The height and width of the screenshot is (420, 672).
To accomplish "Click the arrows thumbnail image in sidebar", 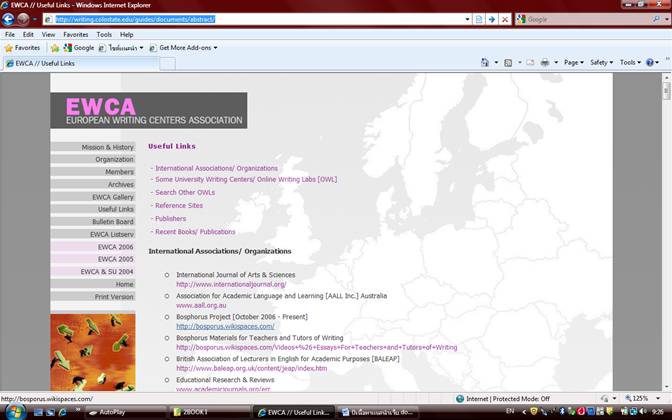I will coord(93,352).
